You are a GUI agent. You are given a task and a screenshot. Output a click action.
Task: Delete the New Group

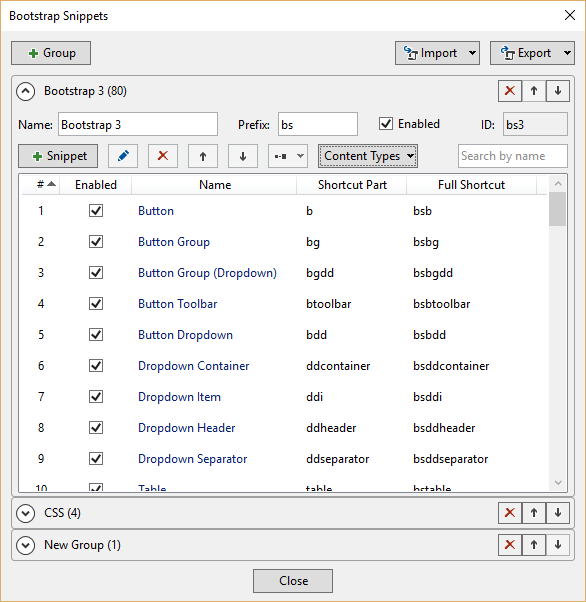[510, 545]
